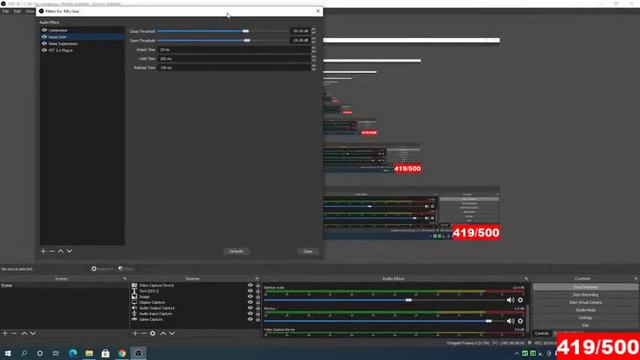Image resolution: width=640 pixels, height=360 pixels.
Task: Add a new source with plus icon
Action: click(x=135, y=333)
